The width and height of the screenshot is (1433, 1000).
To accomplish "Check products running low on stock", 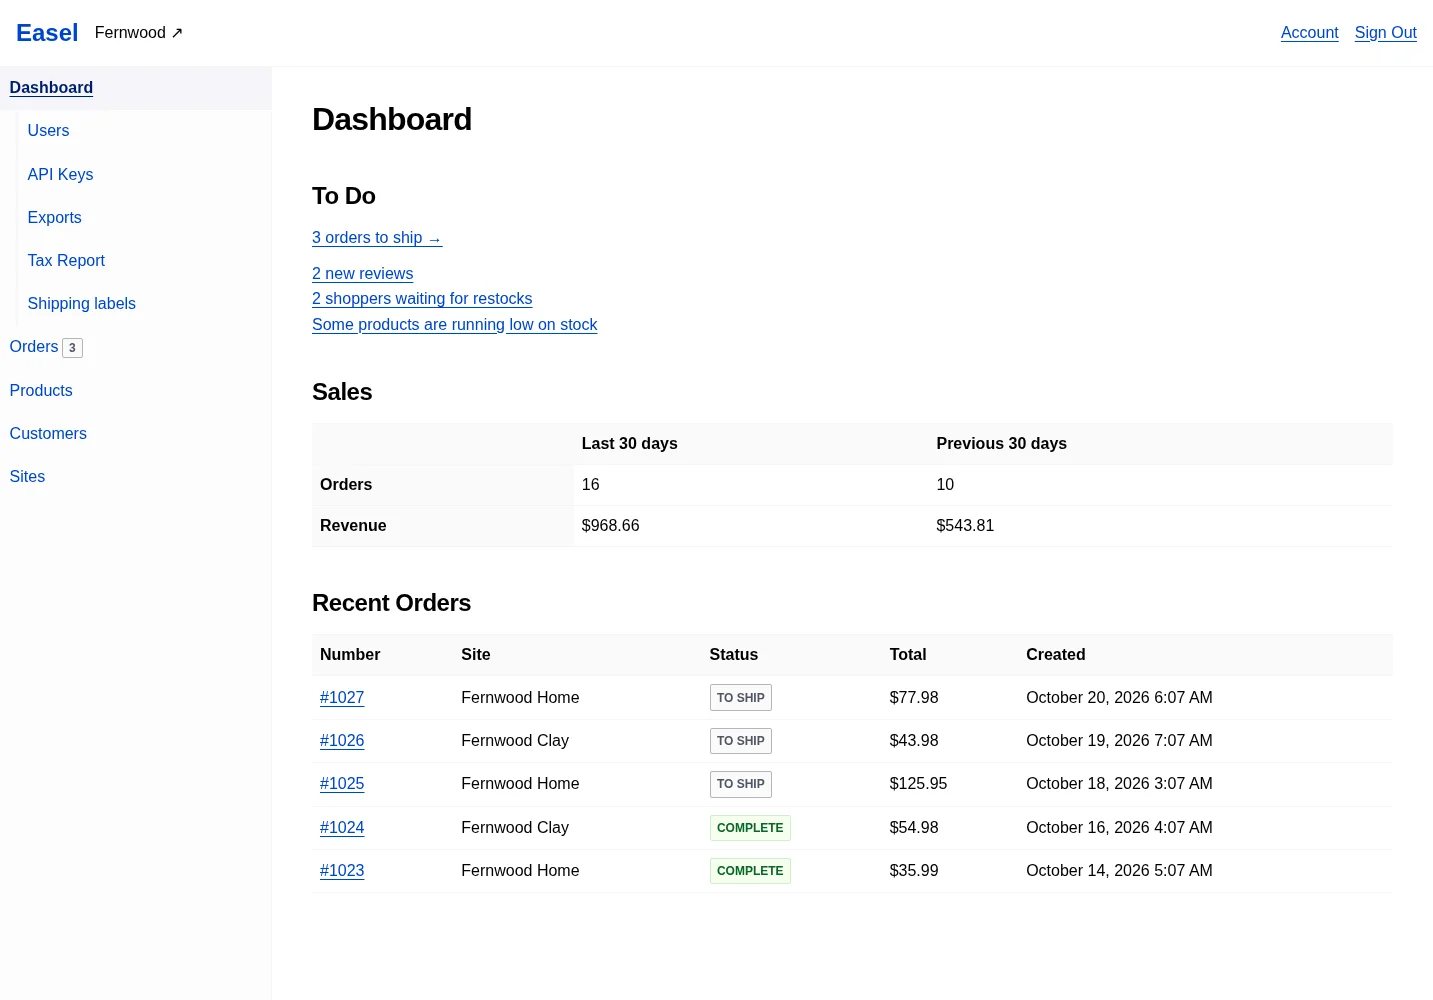I will pyautogui.click(x=454, y=325).
